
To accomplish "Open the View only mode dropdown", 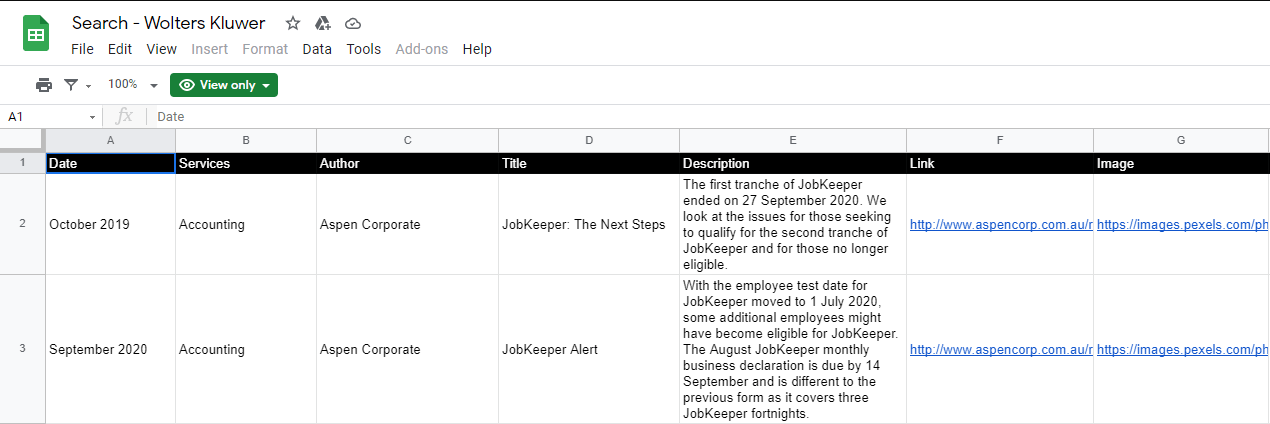I will (224, 85).
